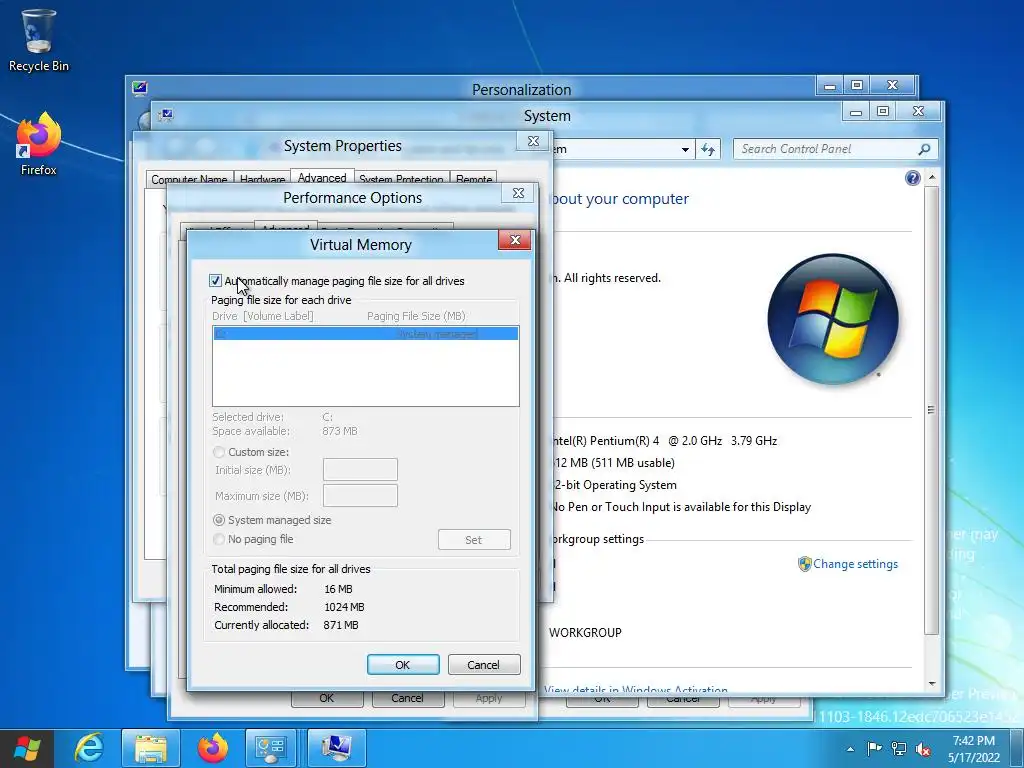Click the search magnifier in Control Panel
This screenshot has height=768, width=1024.
point(924,150)
